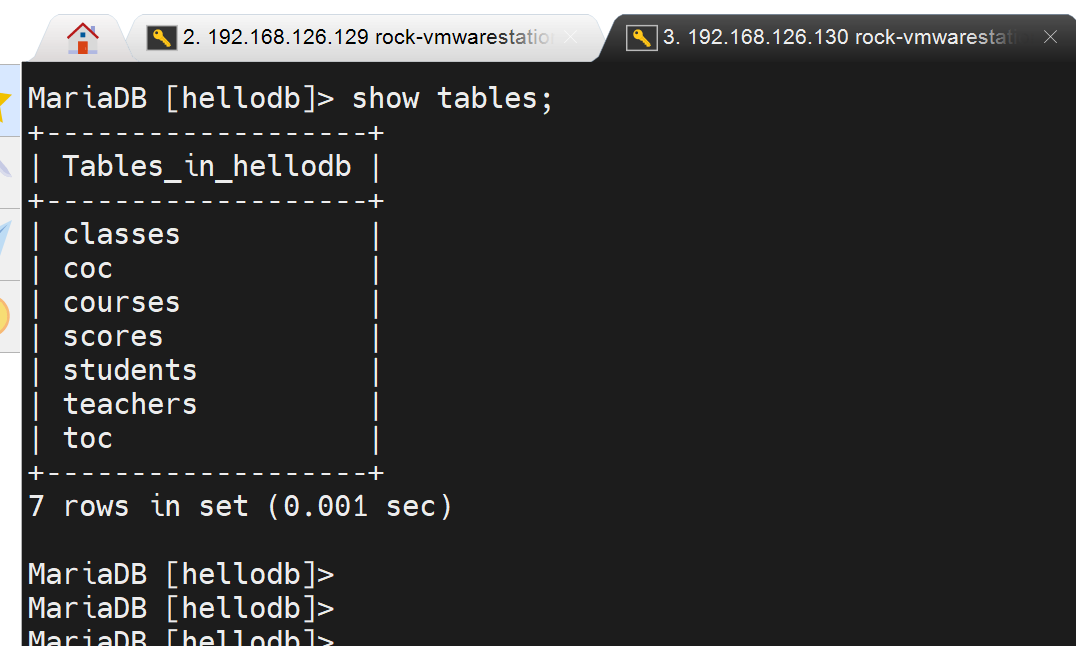Close the 192.168.126.129 session tab

coord(570,38)
